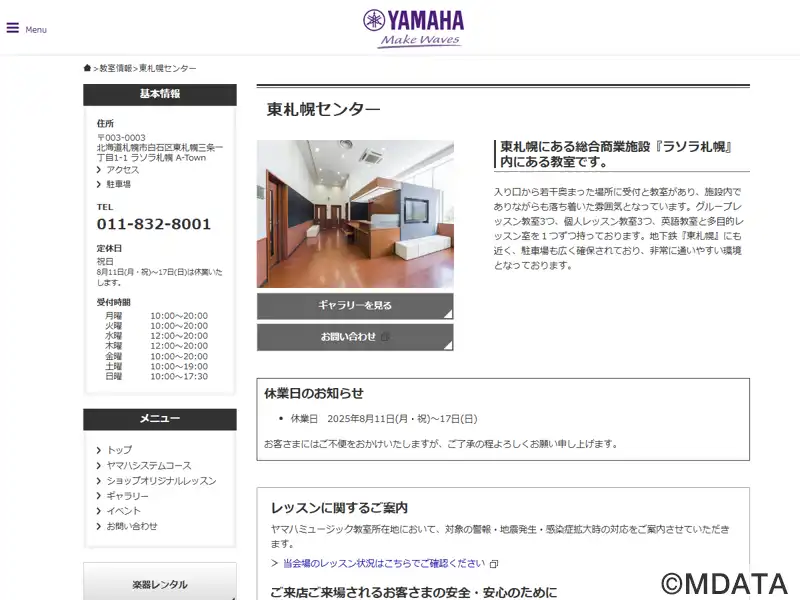Select ヤマハシステムコース in sidebar menu
The height and width of the screenshot is (600, 800).
[149, 465]
